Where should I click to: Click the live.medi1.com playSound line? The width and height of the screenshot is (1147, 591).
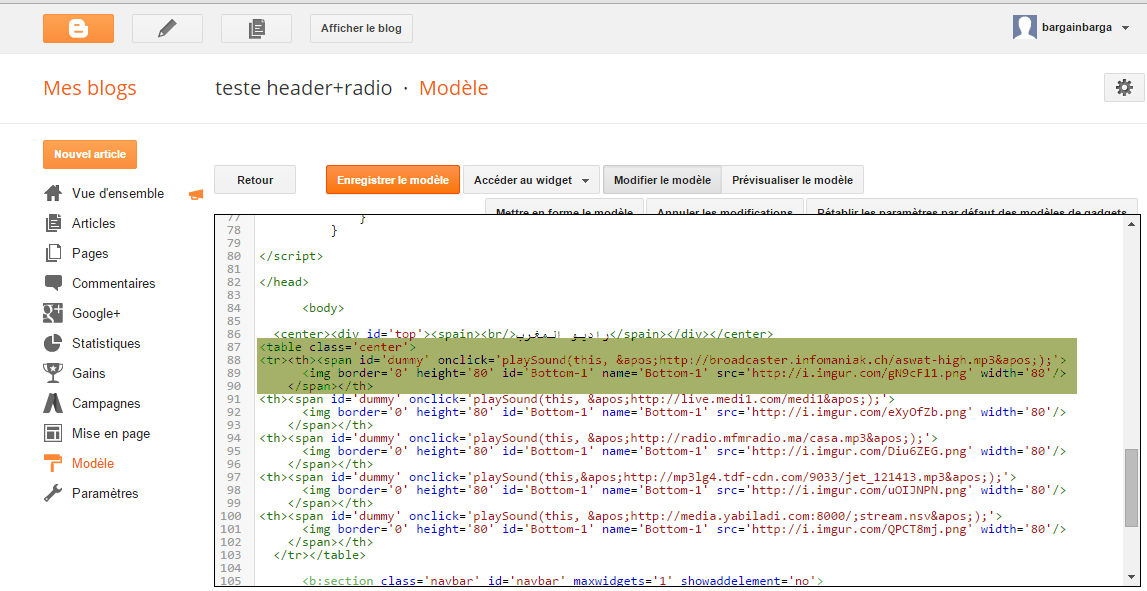(x=577, y=399)
